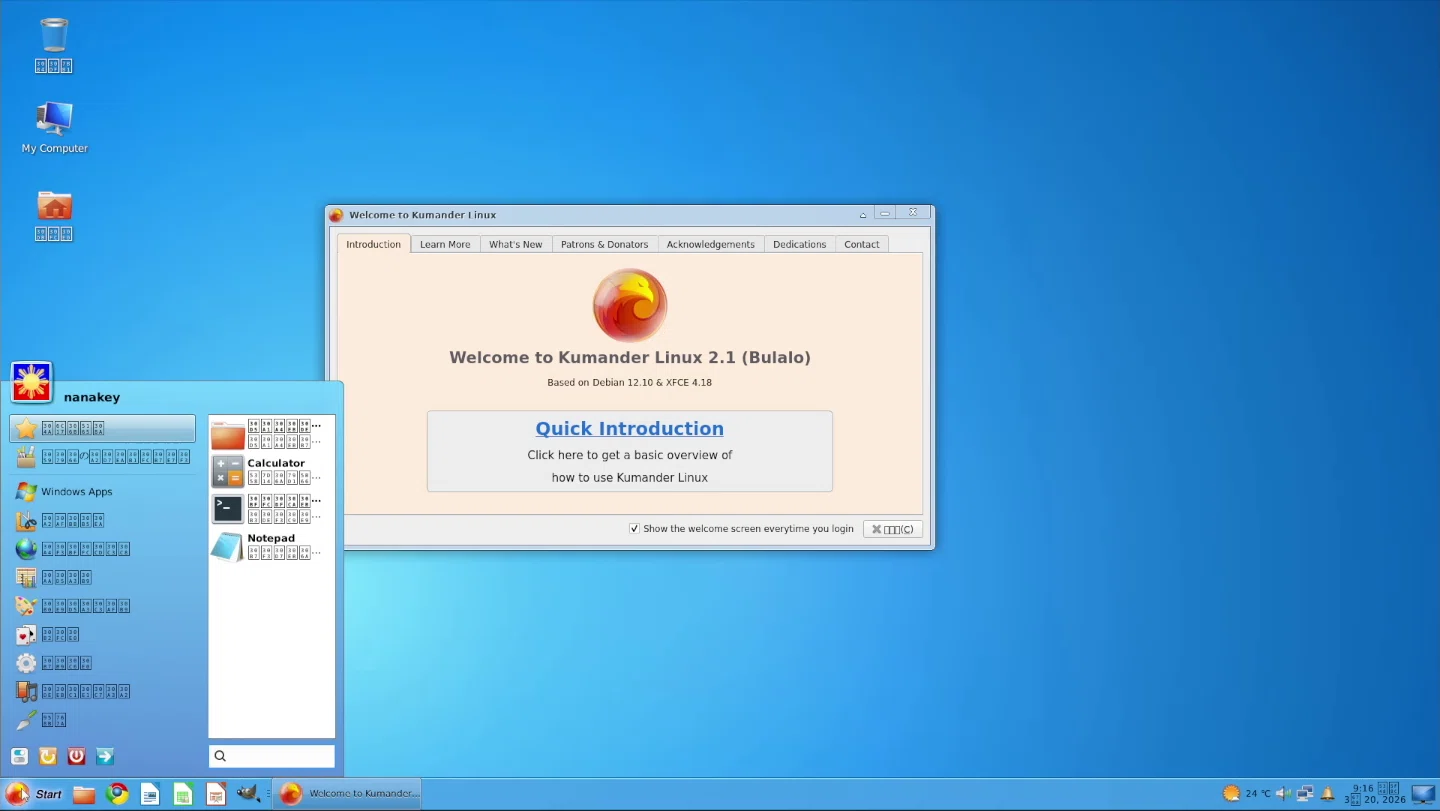Click the Kumander phoenix logo in welcome window
The height and width of the screenshot is (811, 1440).
pyautogui.click(x=630, y=305)
